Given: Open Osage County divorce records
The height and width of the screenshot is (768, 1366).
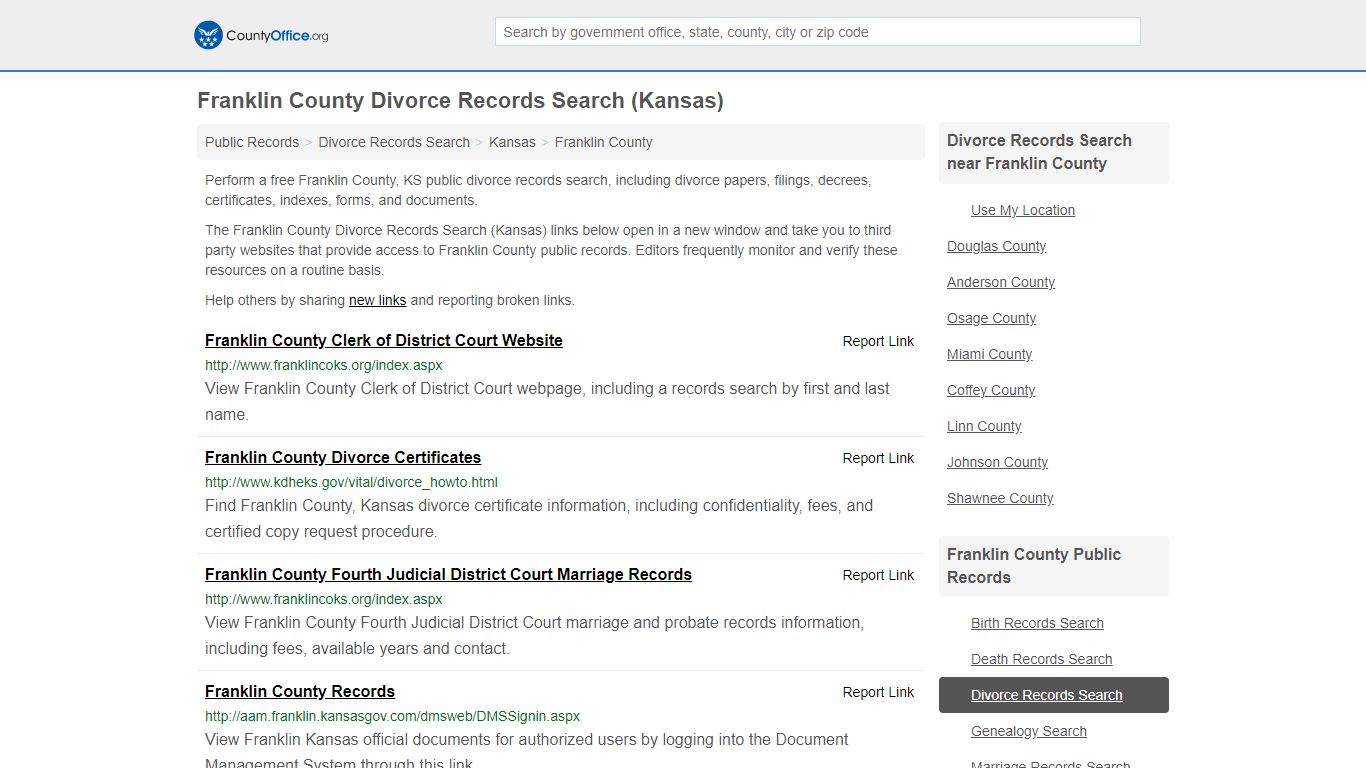Looking at the screenshot, I should (991, 318).
